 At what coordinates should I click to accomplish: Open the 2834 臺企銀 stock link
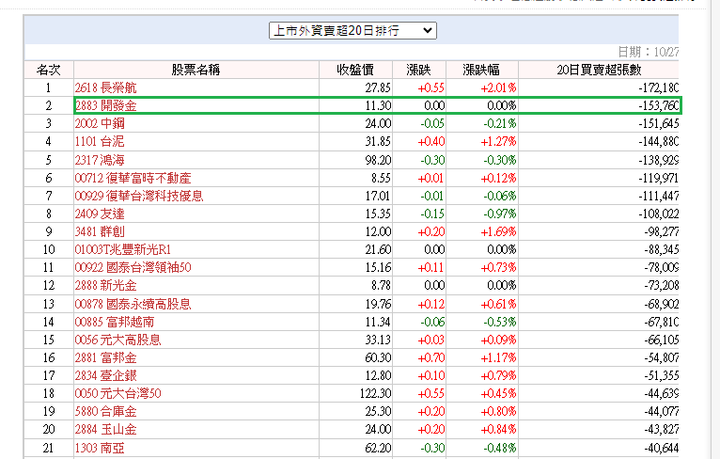tap(106, 375)
